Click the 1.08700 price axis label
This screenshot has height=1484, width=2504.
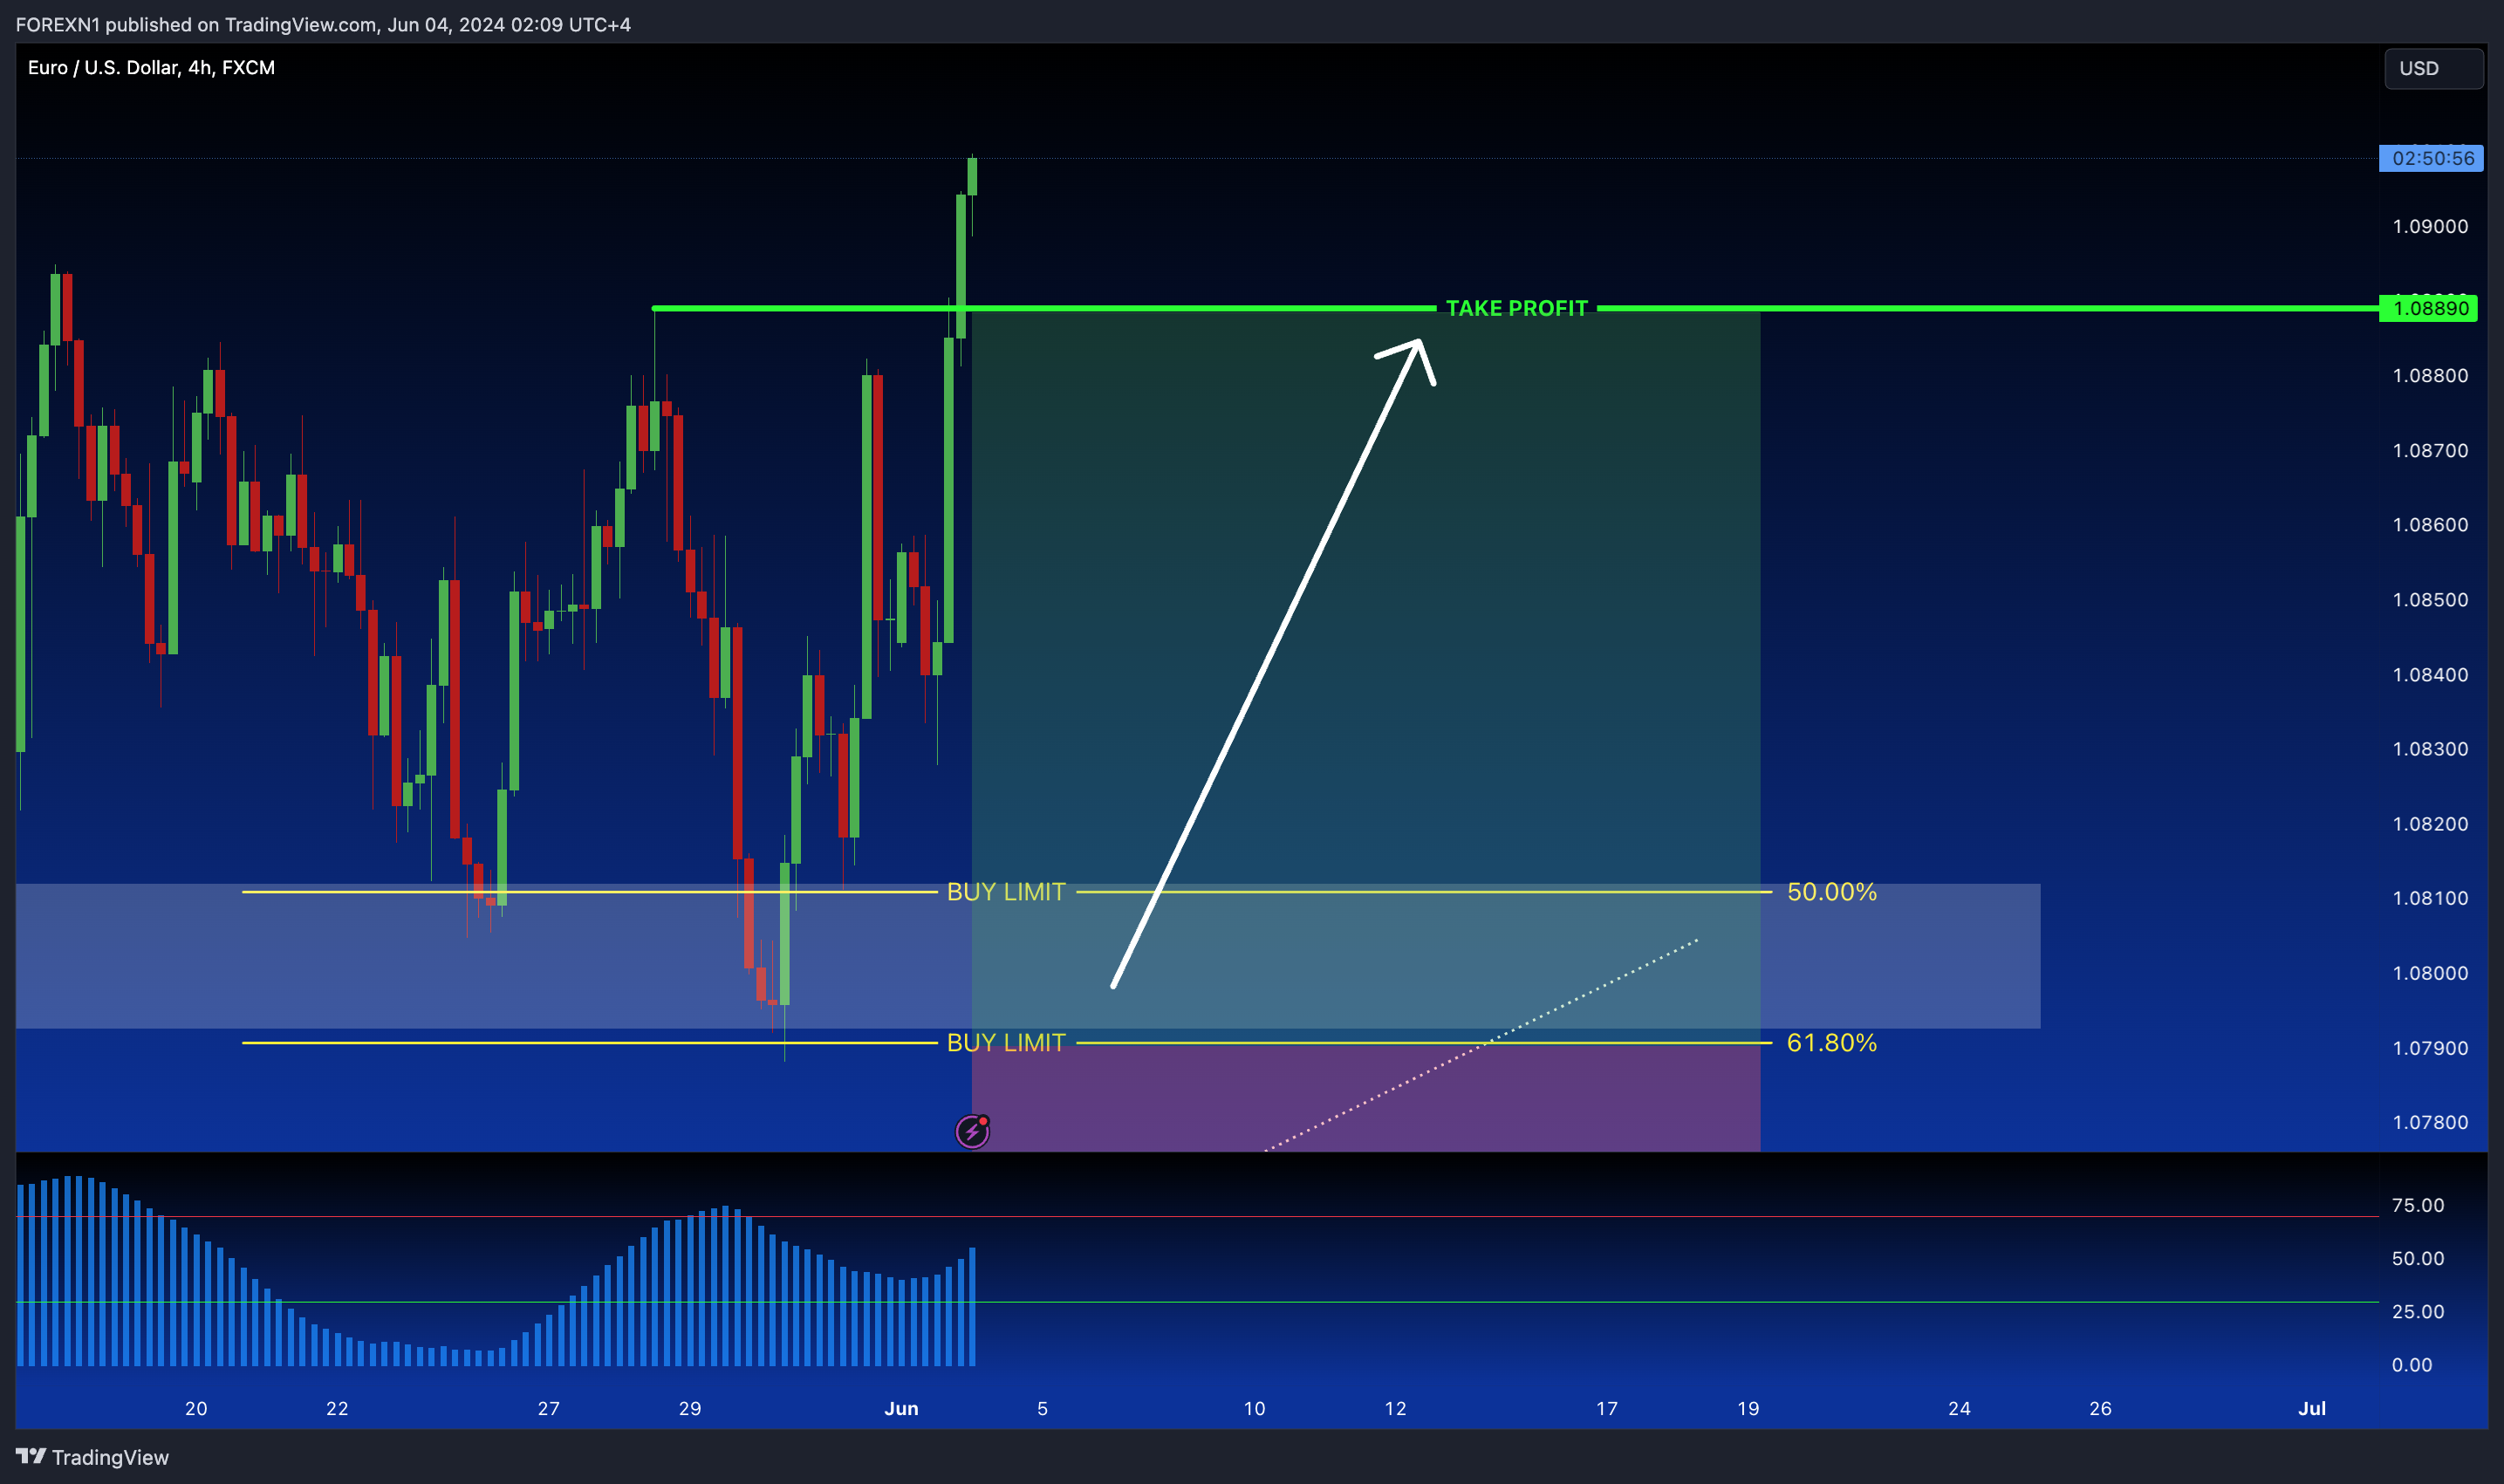[2430, 450]
